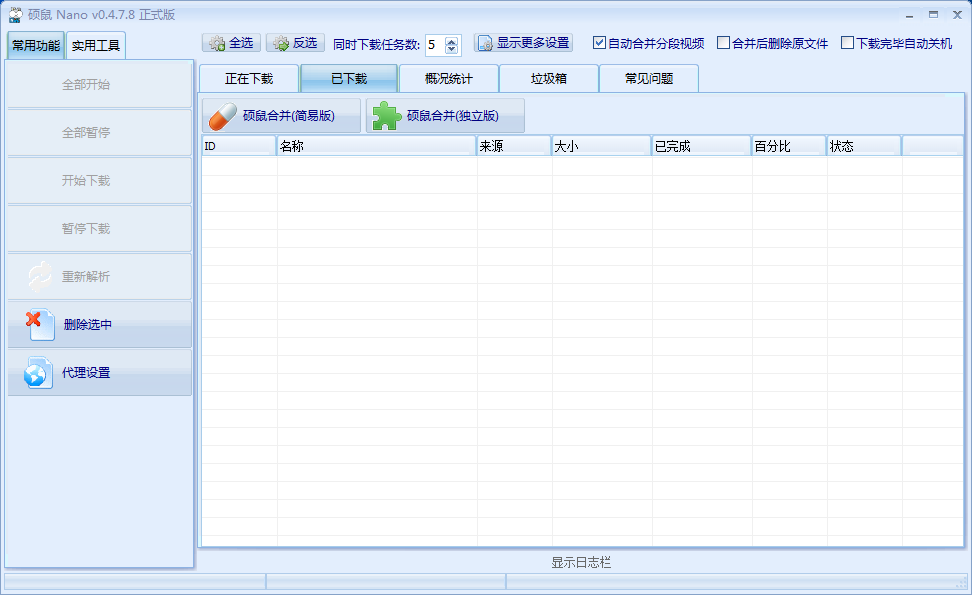Click the 重新解析 refresh arrows icon
This screenshot has width=972, height=595.
(40, 276)
